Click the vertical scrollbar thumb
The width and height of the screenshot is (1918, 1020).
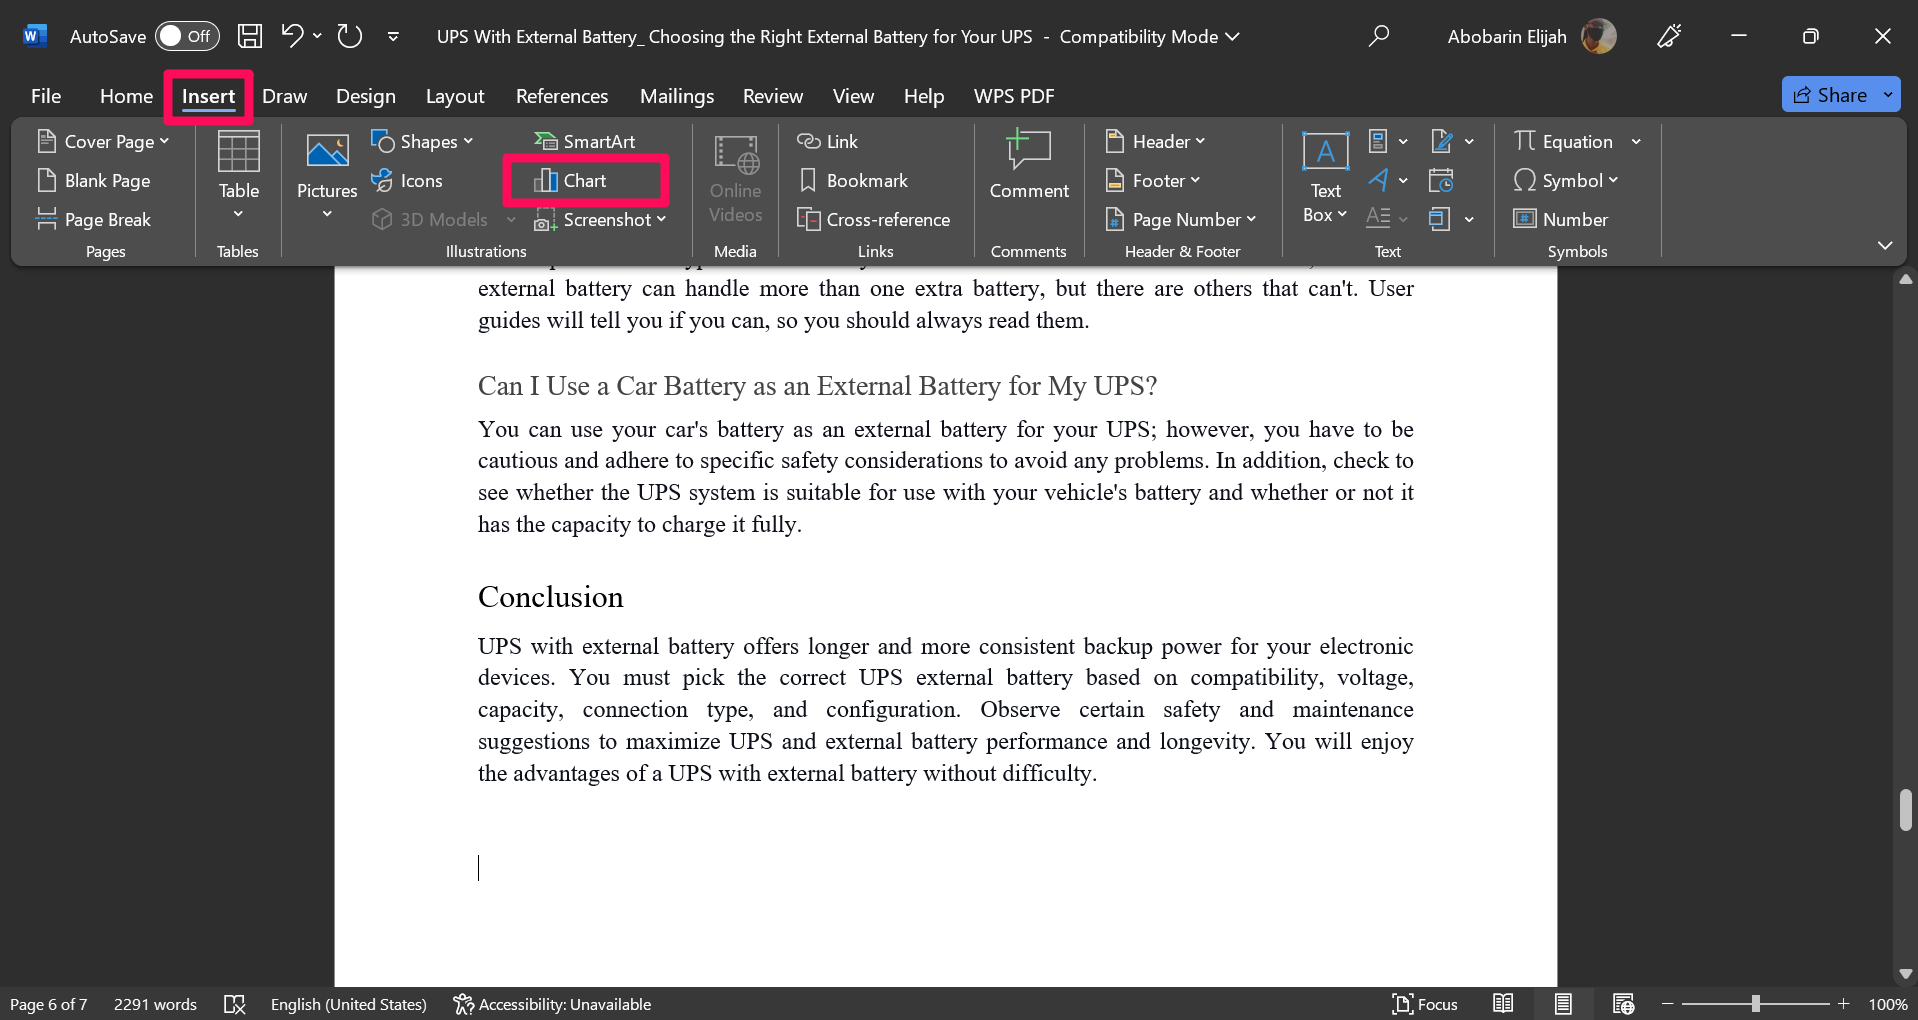(1905, 810)
